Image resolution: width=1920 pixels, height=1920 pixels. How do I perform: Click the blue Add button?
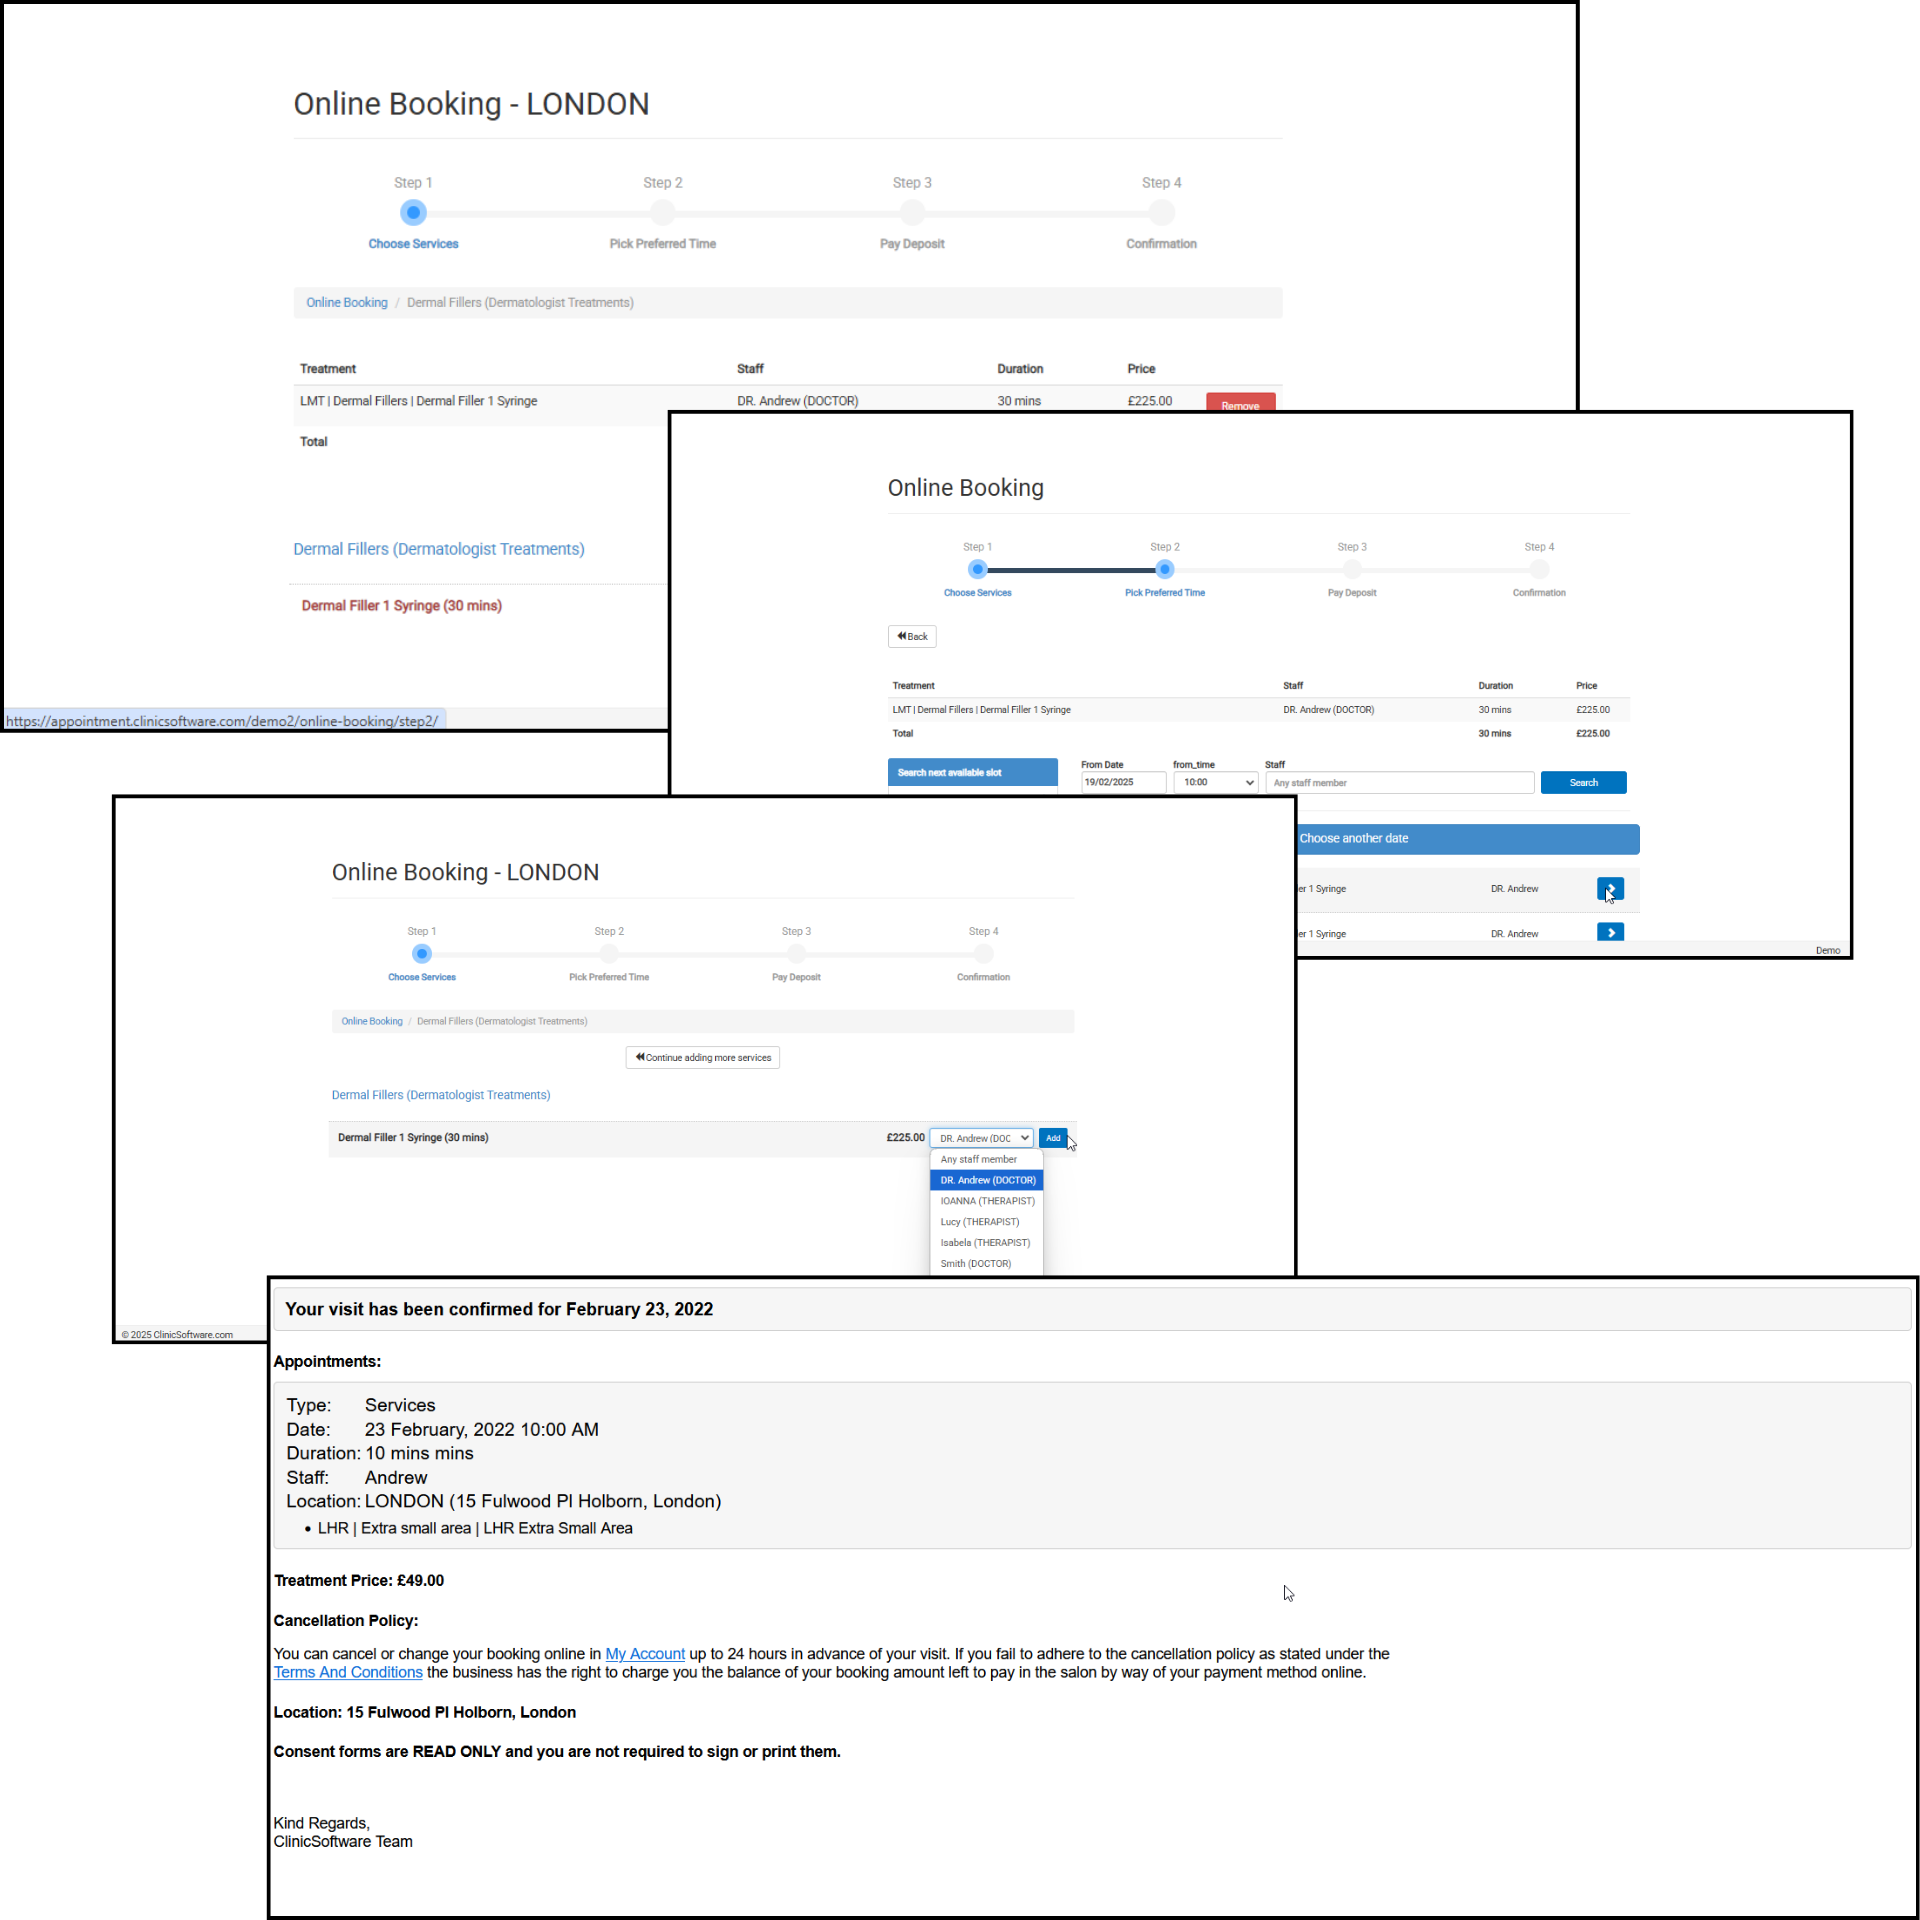click(x=1053, y=1138)
